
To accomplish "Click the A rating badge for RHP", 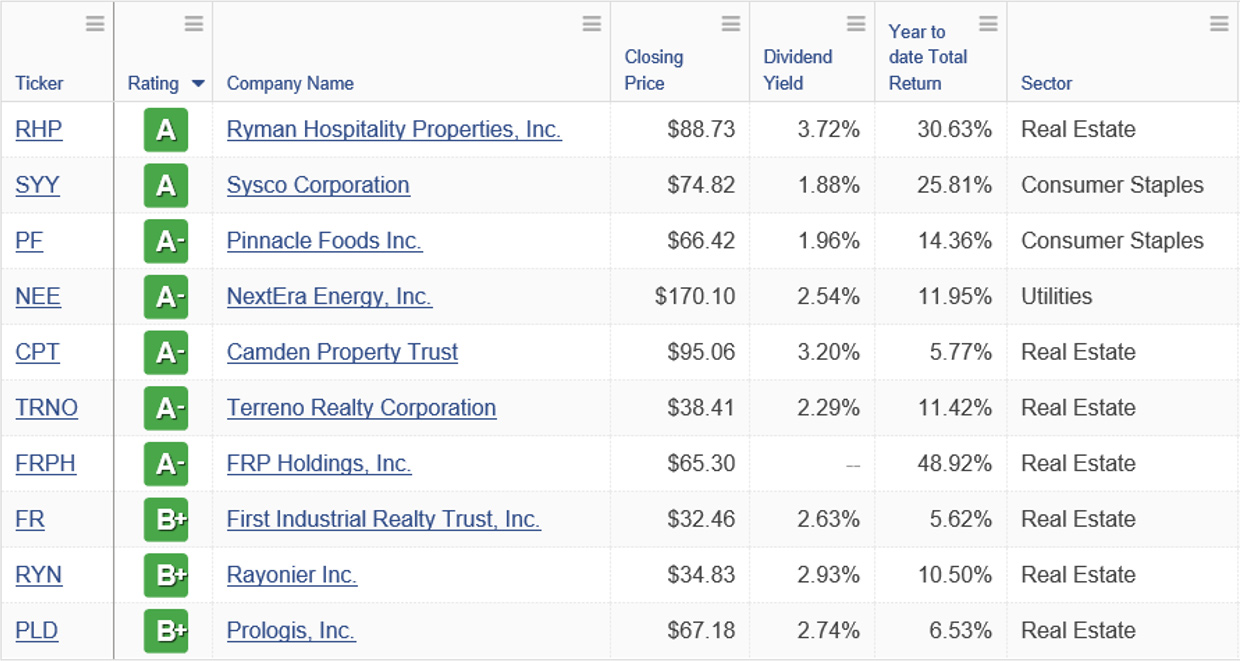I will tap(166, 130).
